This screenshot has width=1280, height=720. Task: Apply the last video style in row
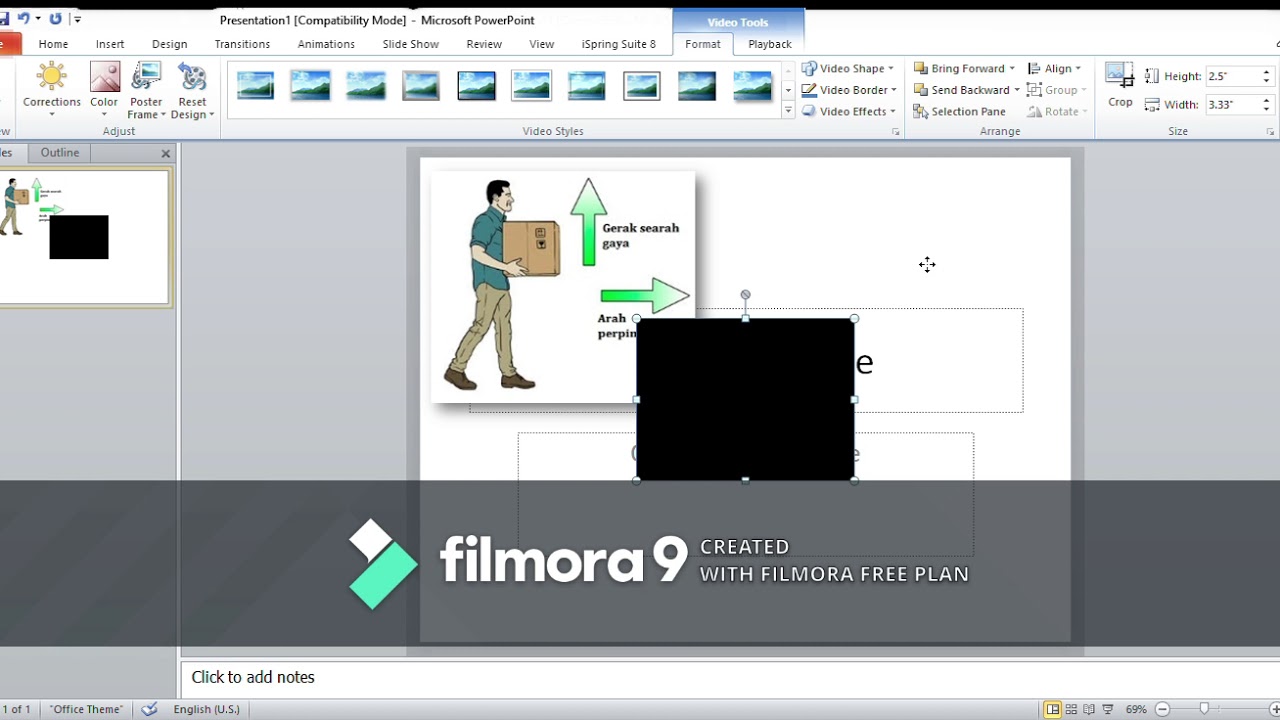click(x=752, y=86)
